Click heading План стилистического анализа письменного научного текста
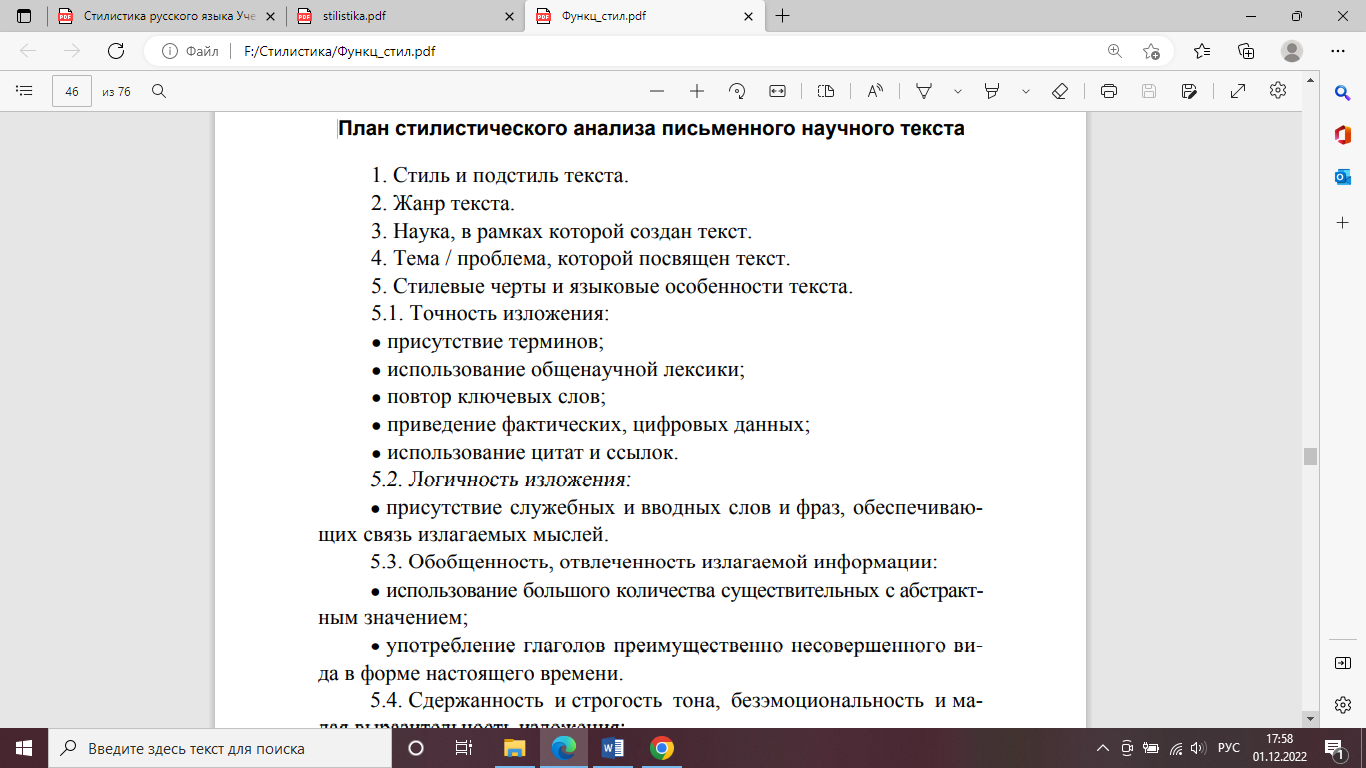Viewport: 1366px width, 768px height. 651,128
